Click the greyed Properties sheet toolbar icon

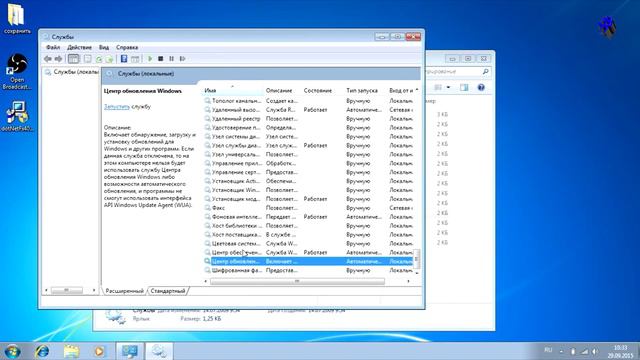[x=88, y=59]
